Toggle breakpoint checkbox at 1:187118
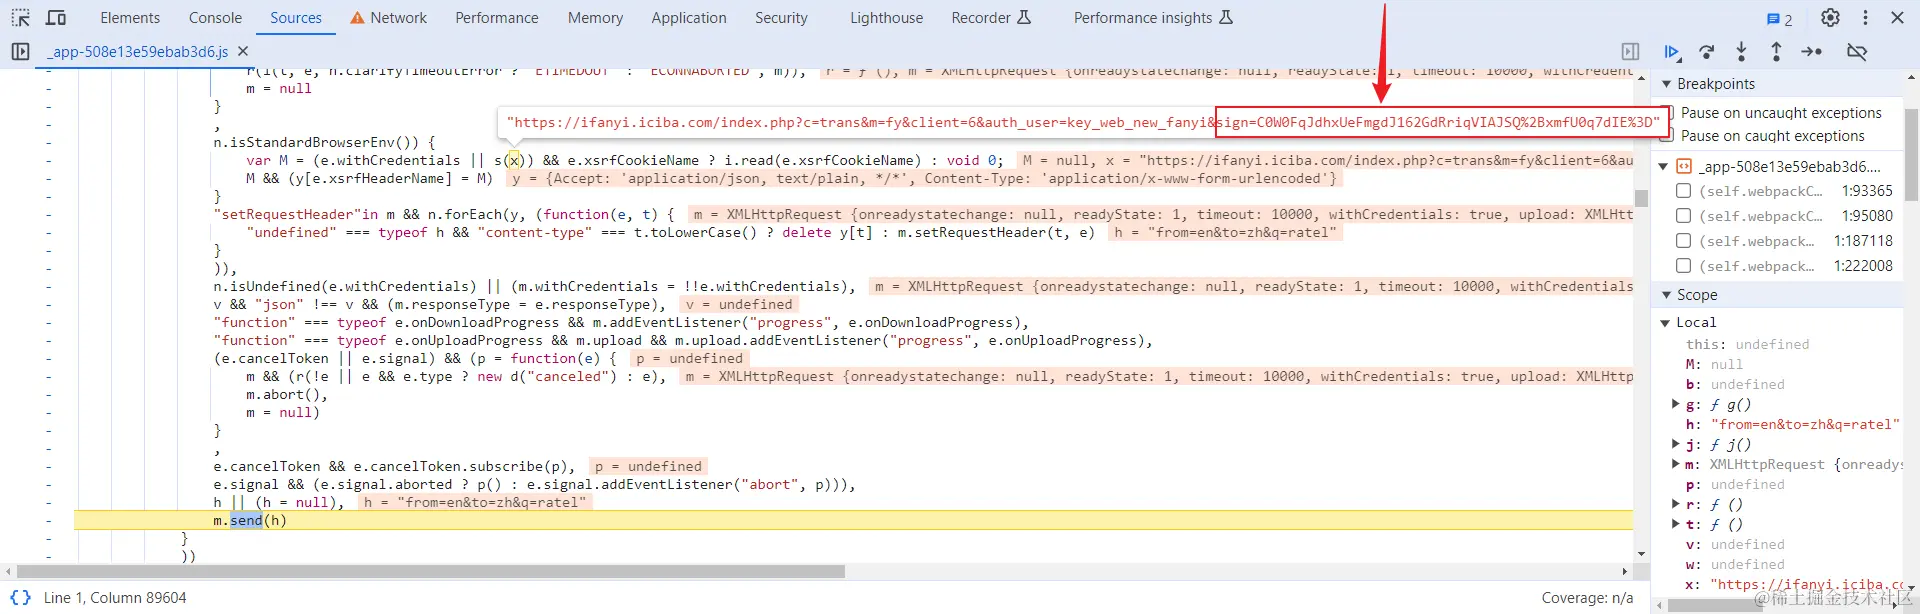The image size is (1920, 614). [x=1683, y=240]
